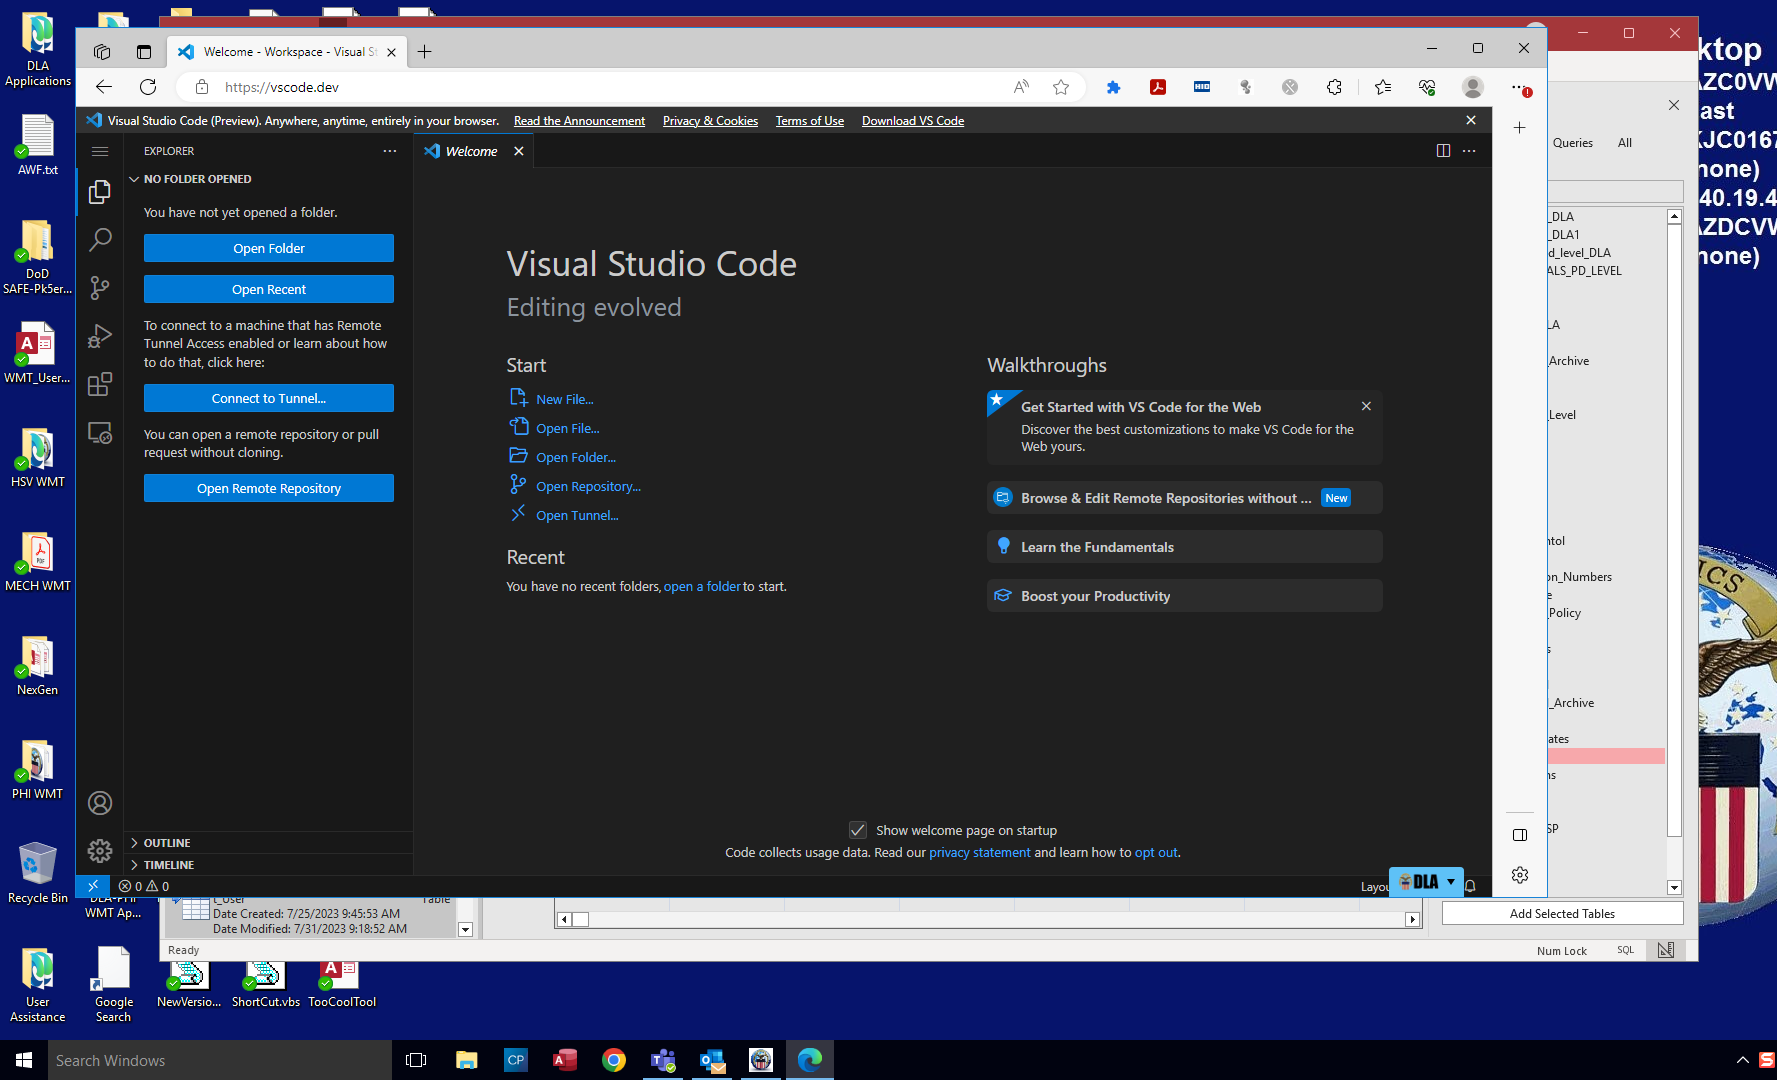Show errors and warnings count in status bar
This screenshot has width=1777, height=1080.
coord(144,886)
